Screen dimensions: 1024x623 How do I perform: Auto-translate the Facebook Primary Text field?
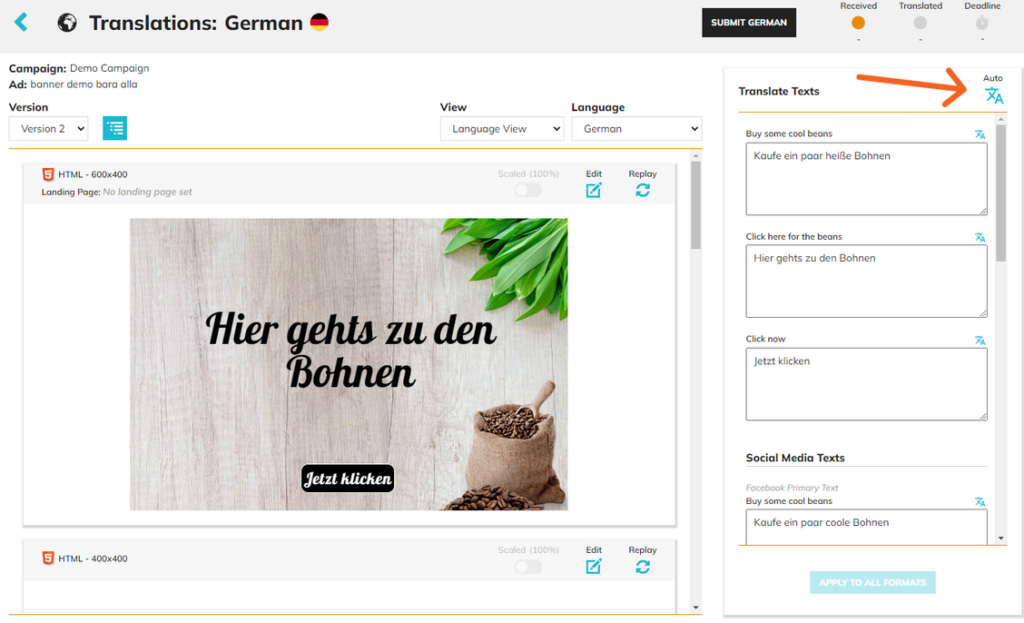point(980,502)
